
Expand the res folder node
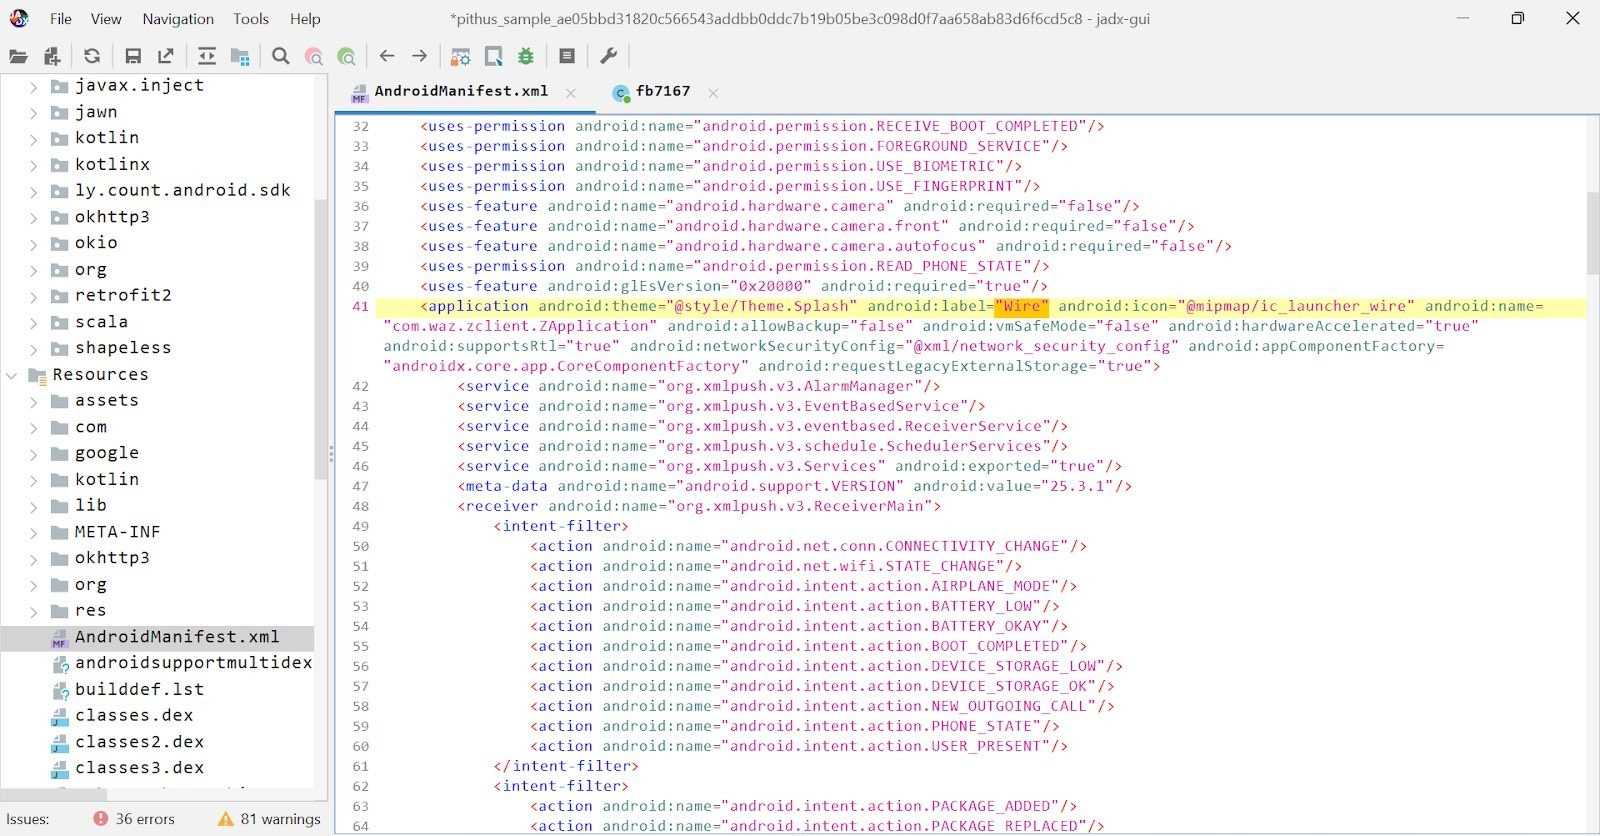(x=34, y=611)
